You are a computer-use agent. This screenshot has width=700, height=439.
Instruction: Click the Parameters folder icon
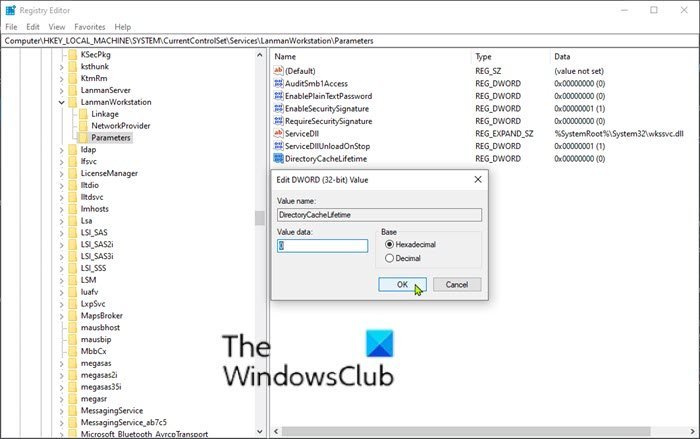[x=83, y=138]
